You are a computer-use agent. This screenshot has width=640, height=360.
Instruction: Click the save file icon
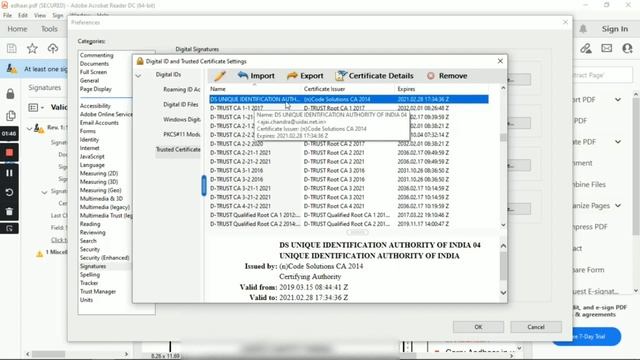[x=12, y=49]
